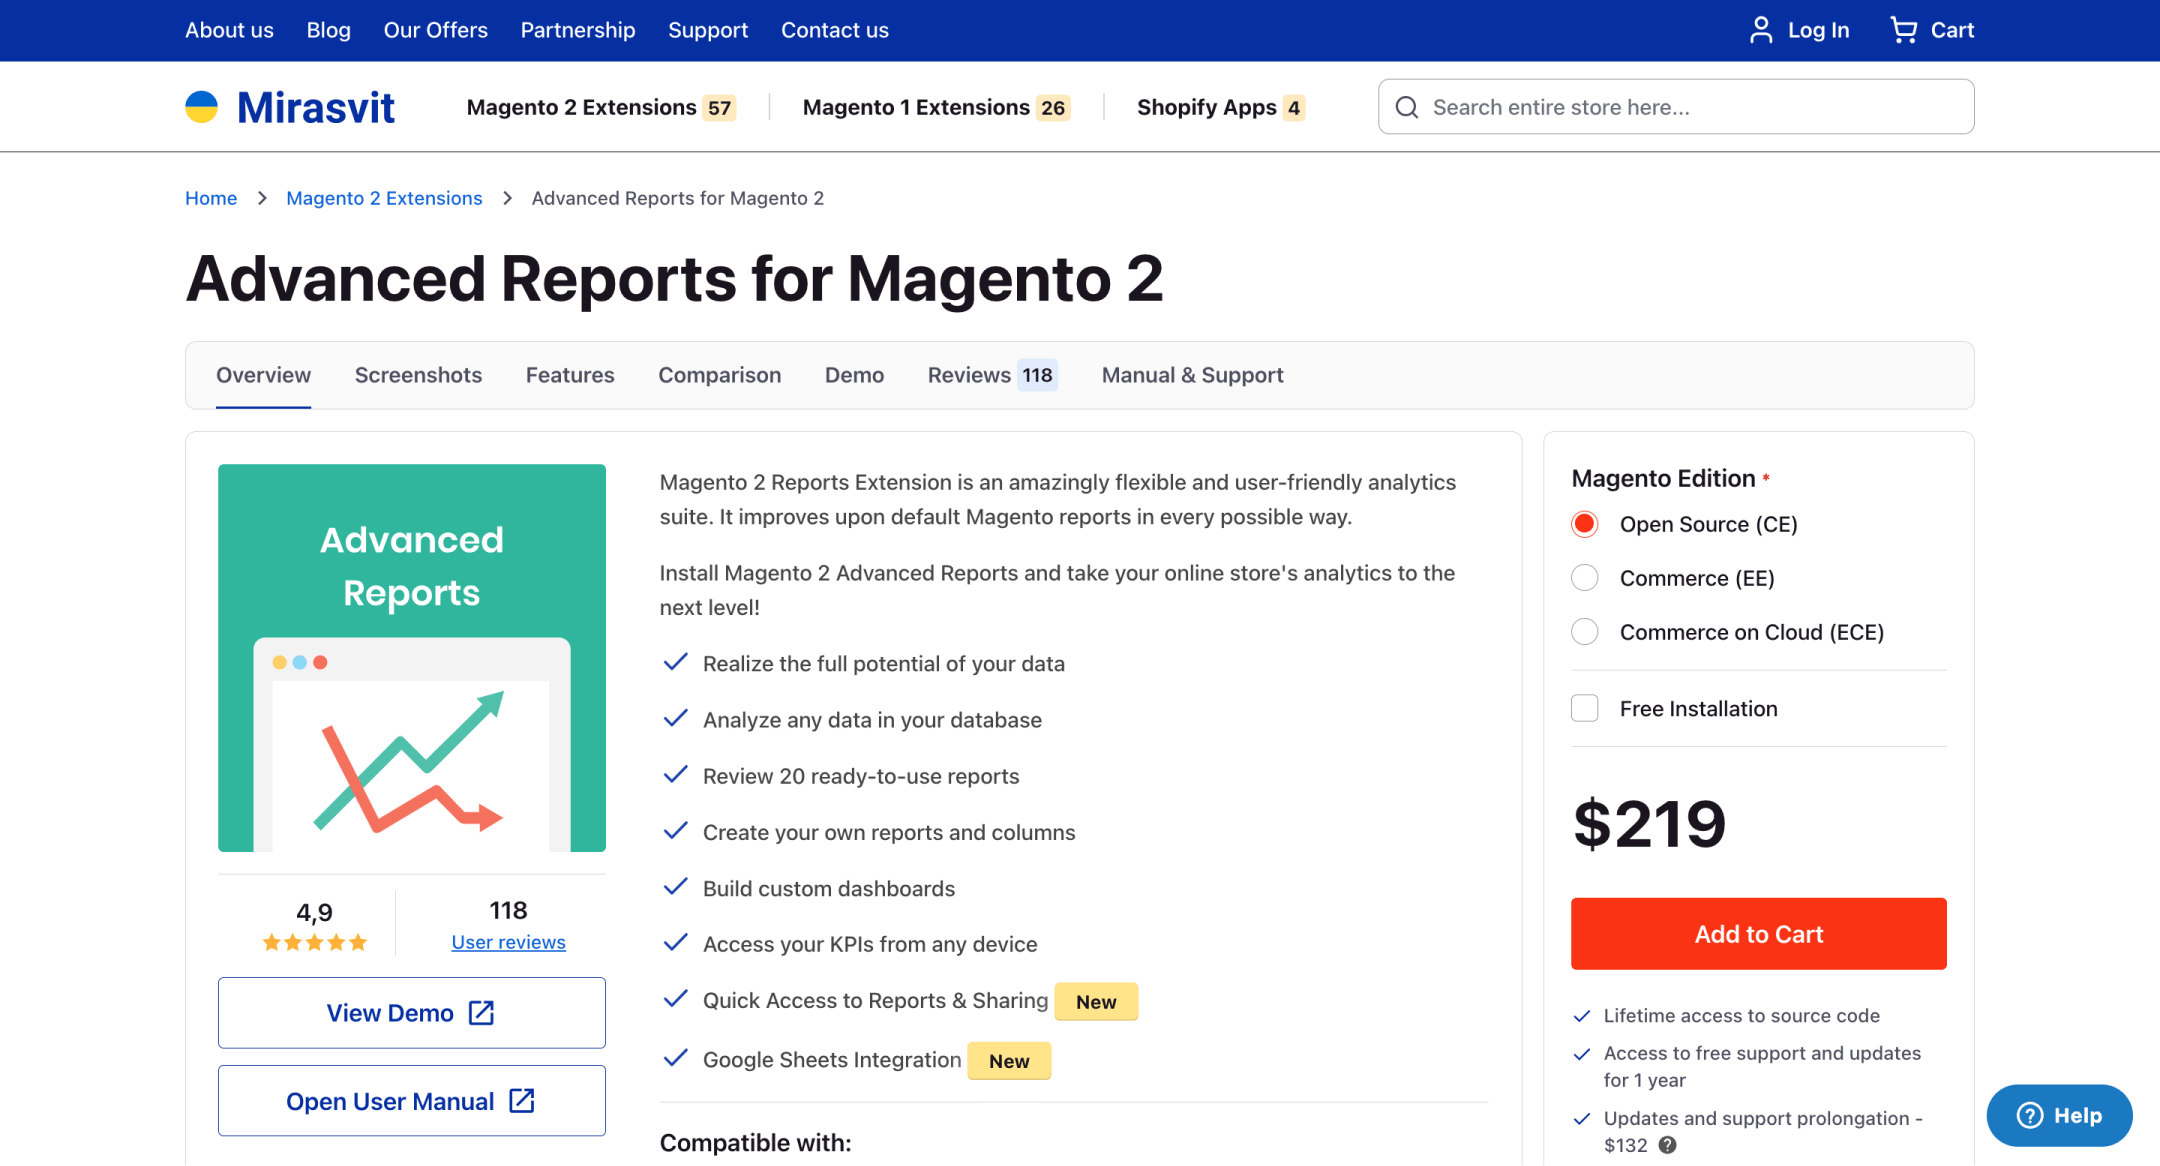The image size is (2160, 1166).
Task: Click the user account icon near Log In
Action: tap(1760, 30)
